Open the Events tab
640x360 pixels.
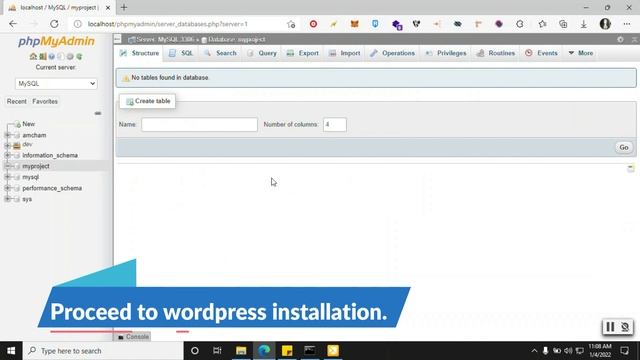pyautogui.click(x=541, y=53)
